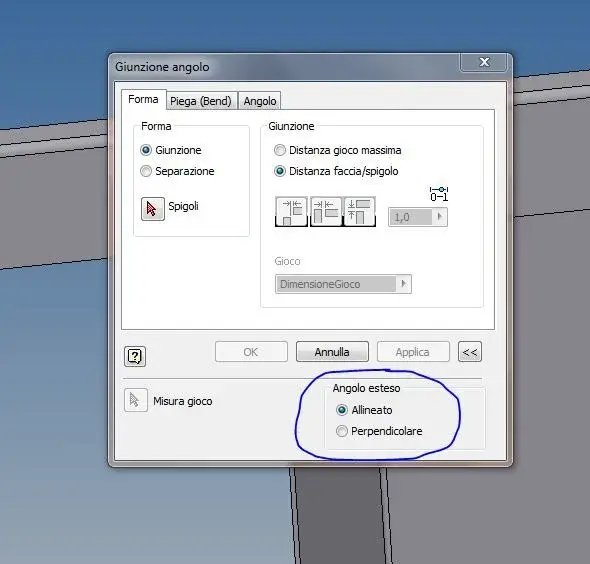The image size is (590, 564).
Task: Expand the 1,0 value field arrow
Action: coord(439,217)
